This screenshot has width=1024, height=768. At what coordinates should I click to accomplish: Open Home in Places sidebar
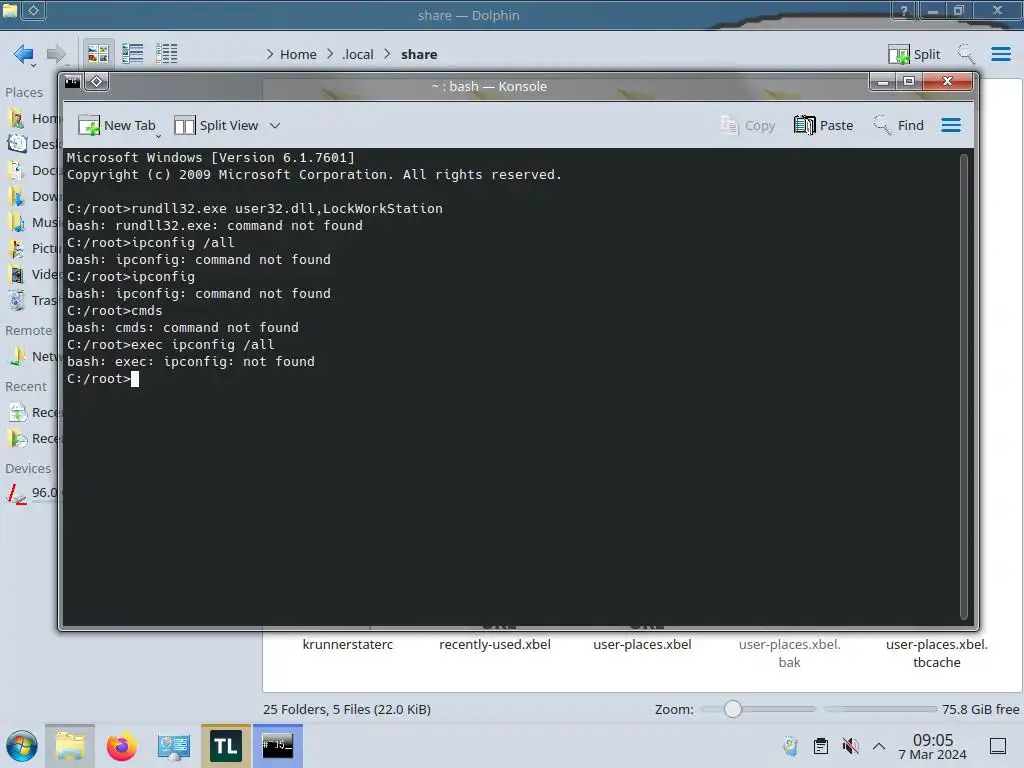click(x=33, y=118)
